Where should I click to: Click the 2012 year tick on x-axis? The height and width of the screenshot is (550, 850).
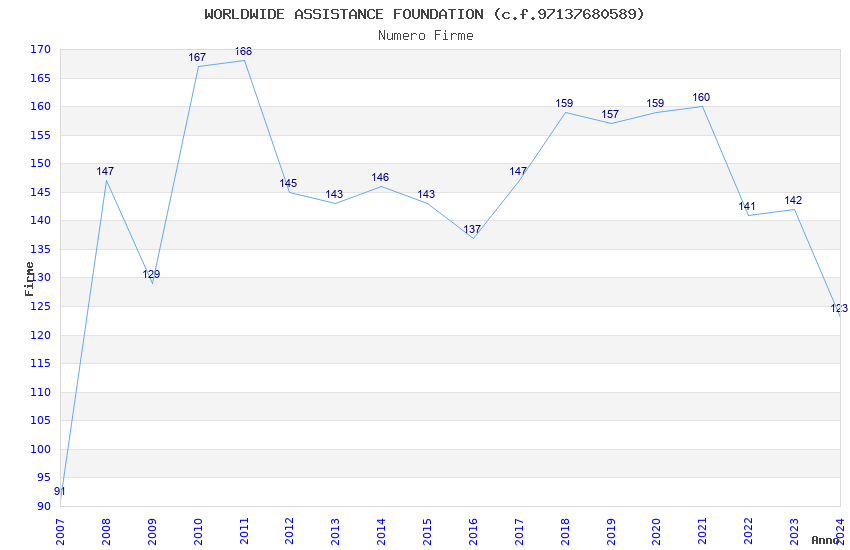click(289, 532)
